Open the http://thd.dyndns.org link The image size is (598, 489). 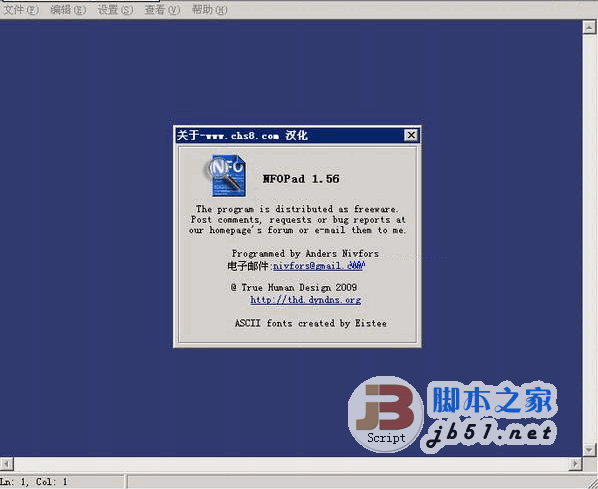[305, 300]
